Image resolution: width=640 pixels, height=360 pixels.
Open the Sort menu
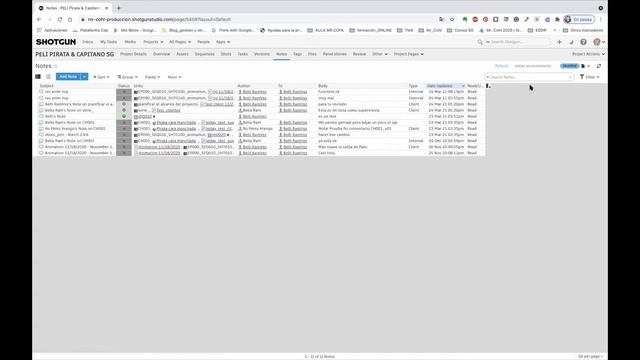[101, 77]
